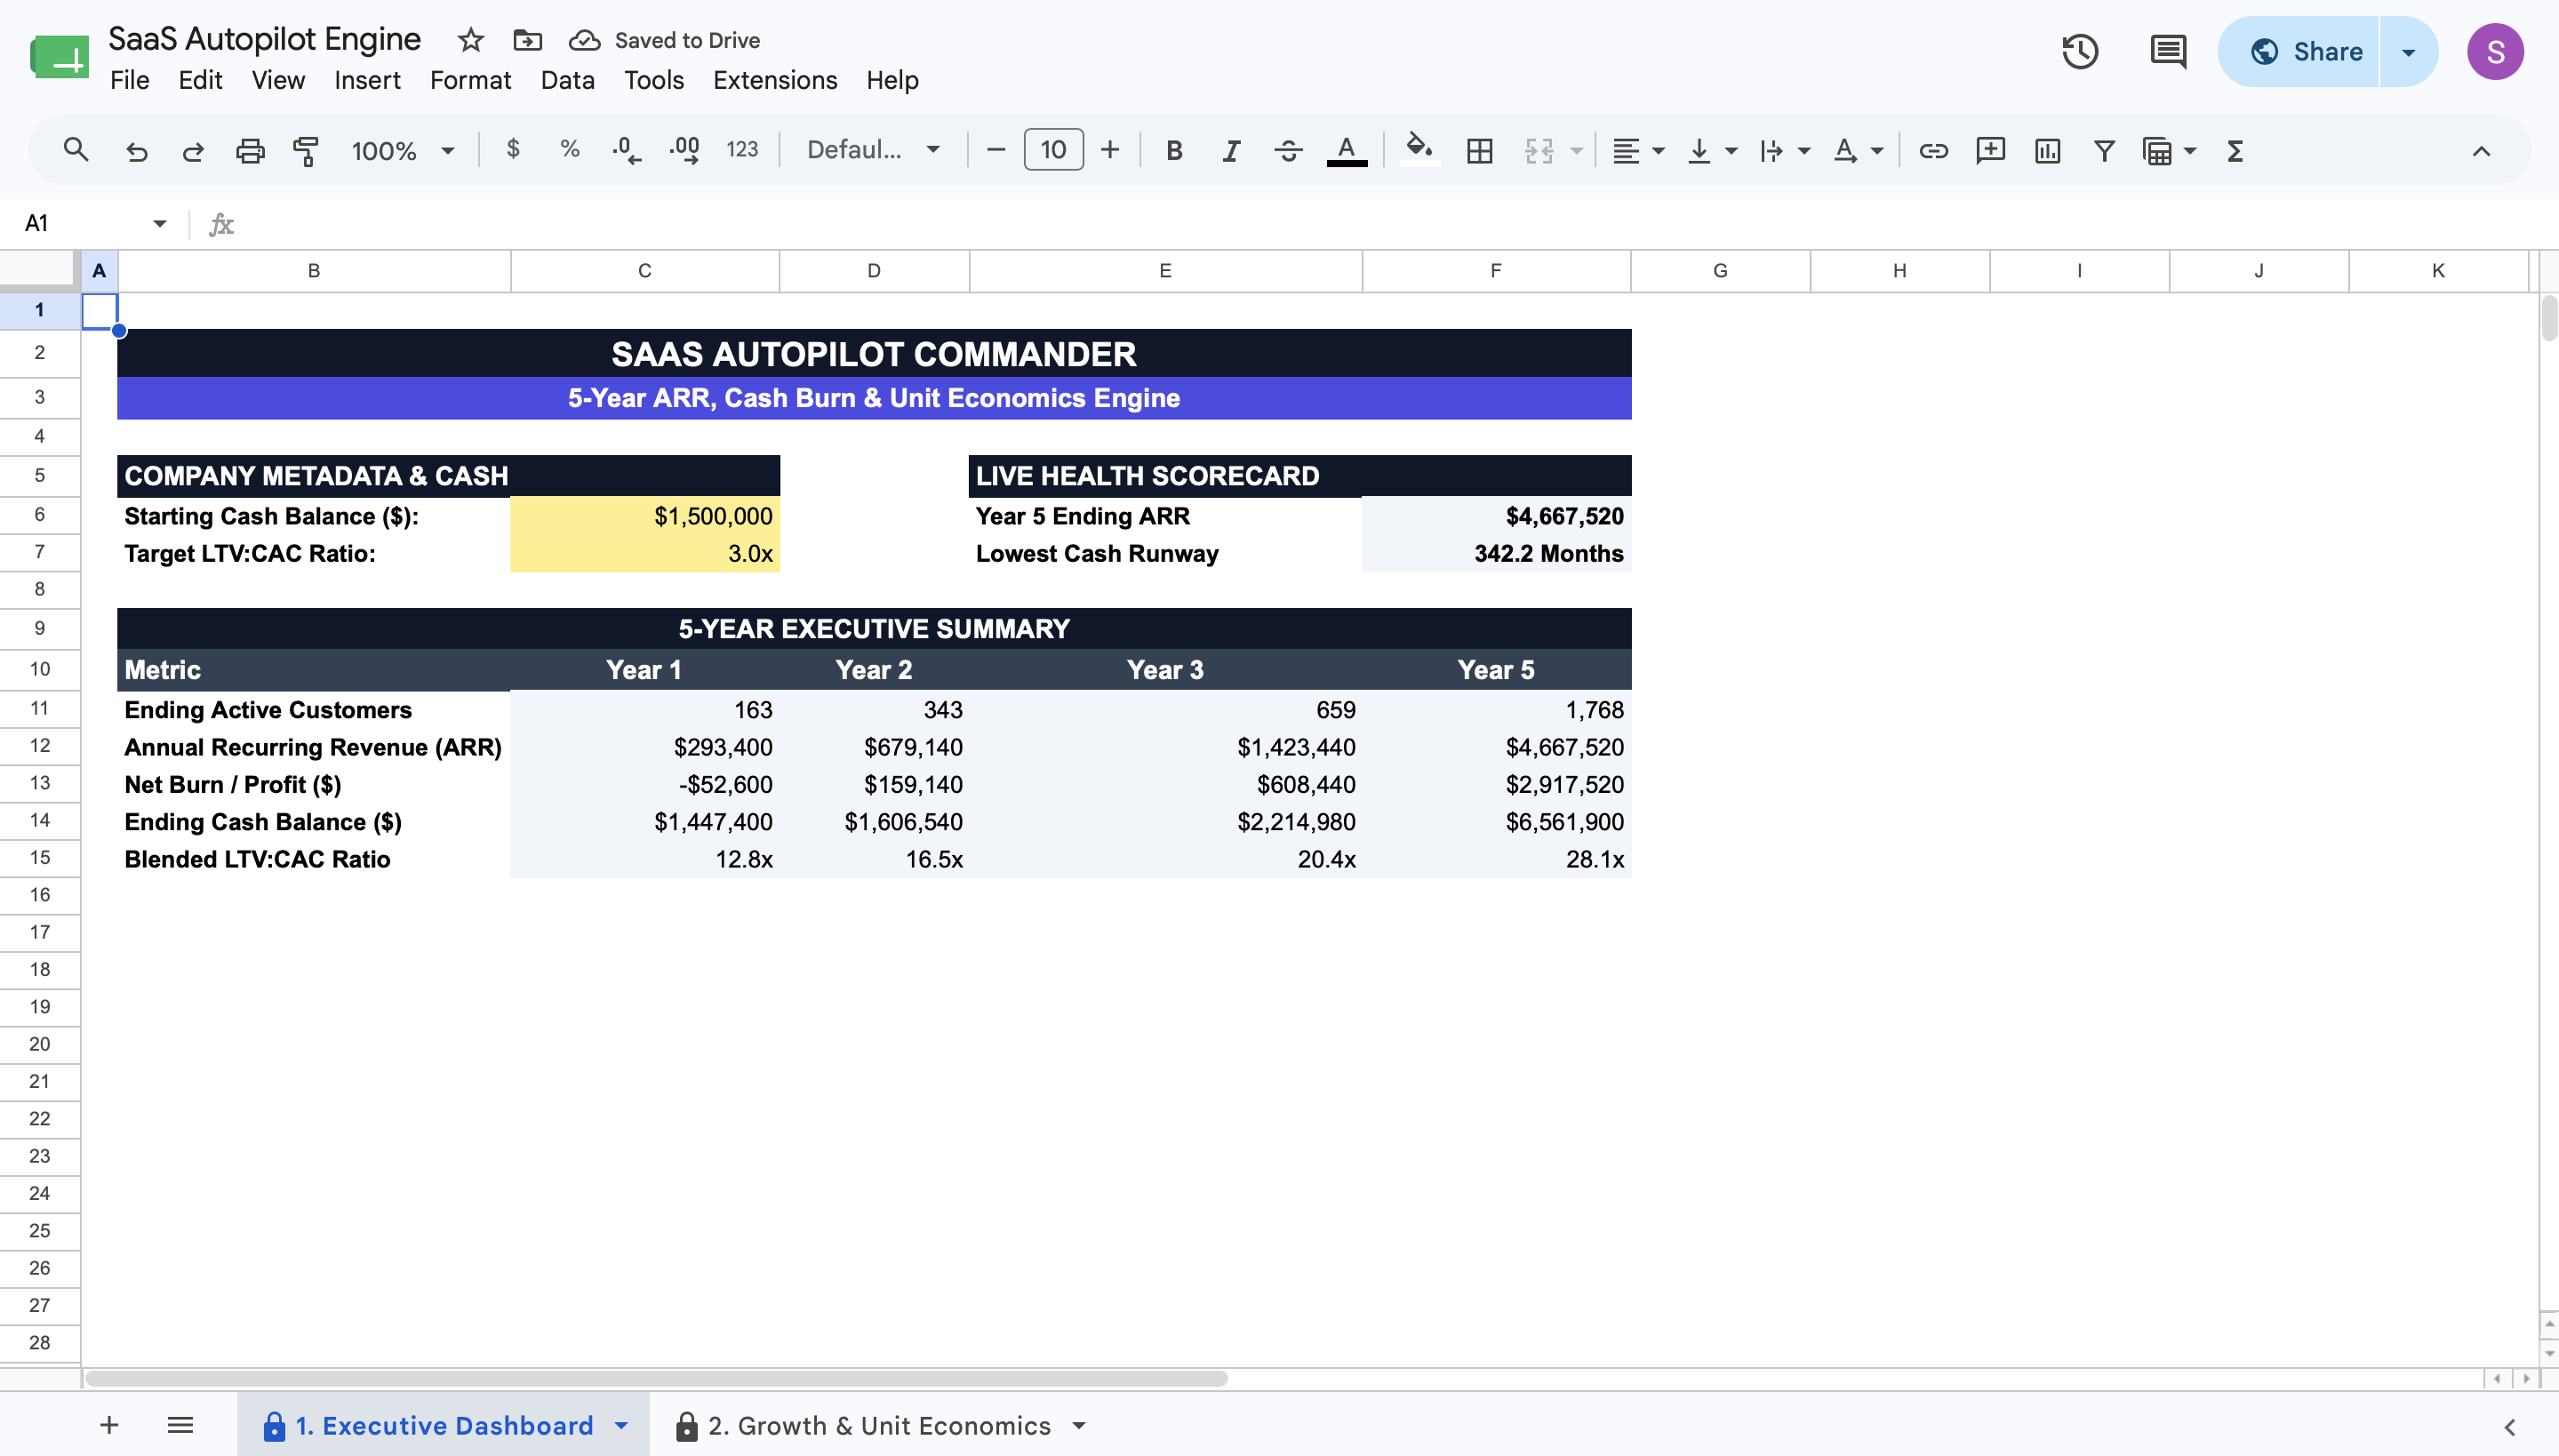2559x1456 pixels.
Task: Toggle Italic formatting
Action: [1231, 150]
